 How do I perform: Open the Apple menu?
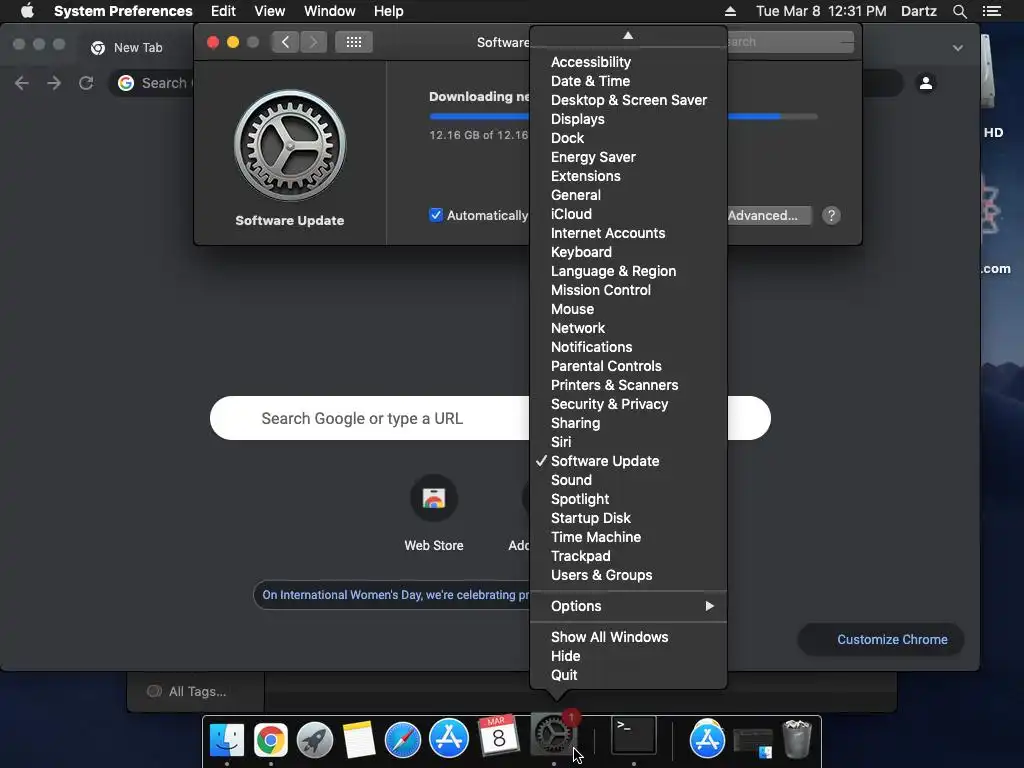coord(27,11)
